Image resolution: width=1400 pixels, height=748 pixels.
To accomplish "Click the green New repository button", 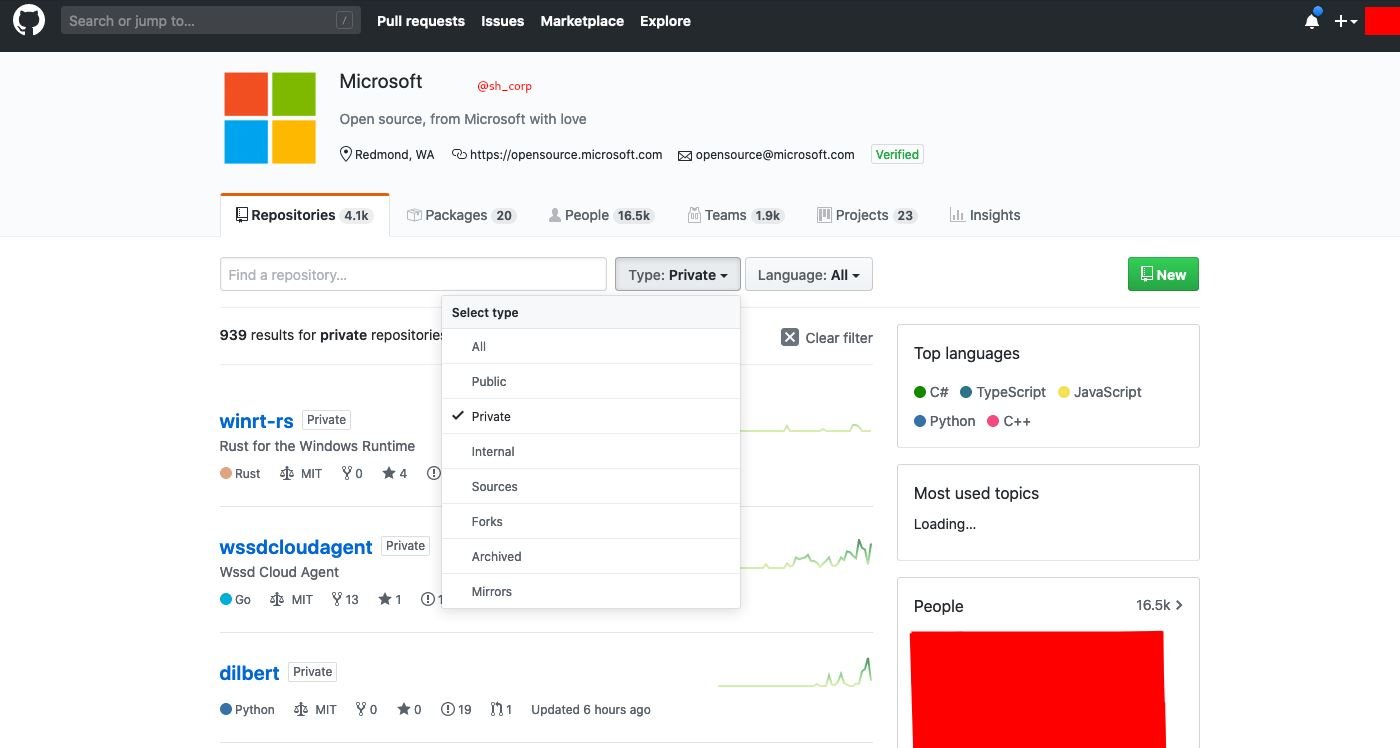I will (1163, 274).
